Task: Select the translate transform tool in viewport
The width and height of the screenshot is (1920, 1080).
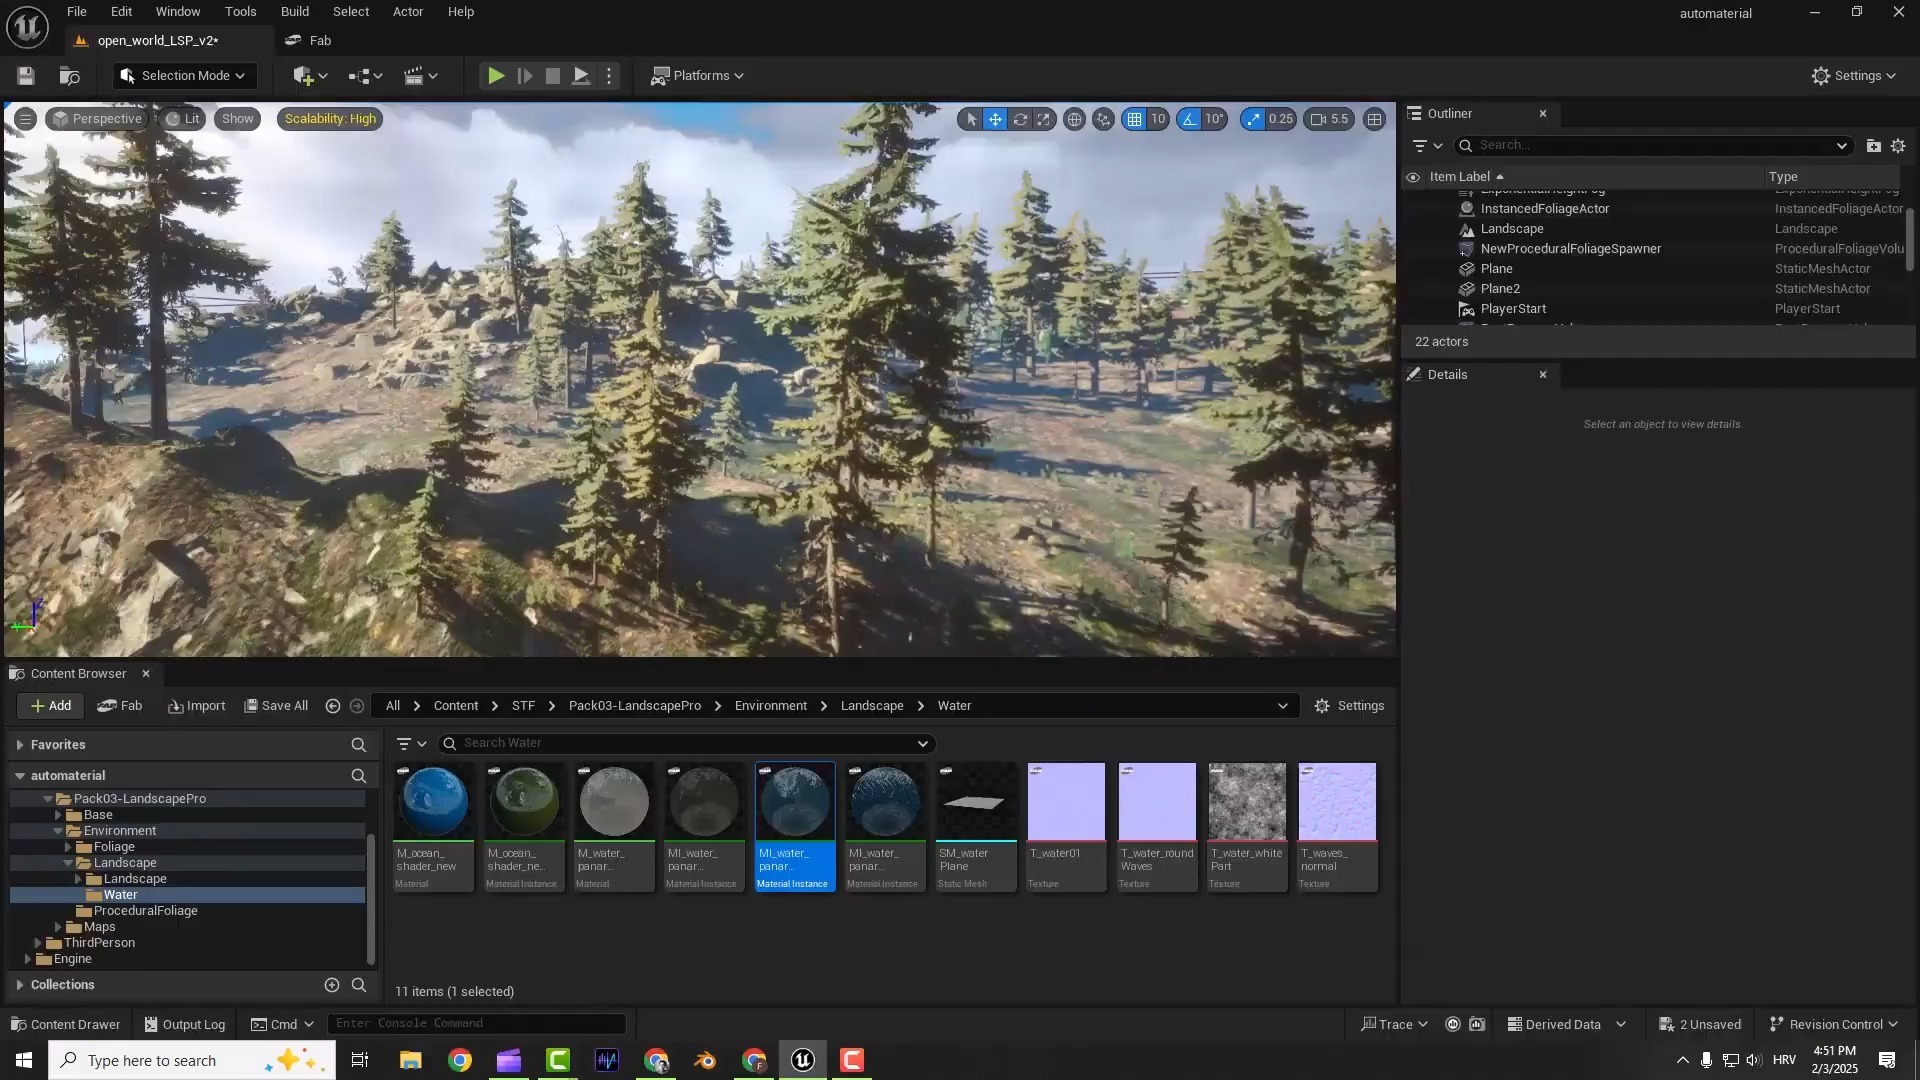Action: point(995,119)
